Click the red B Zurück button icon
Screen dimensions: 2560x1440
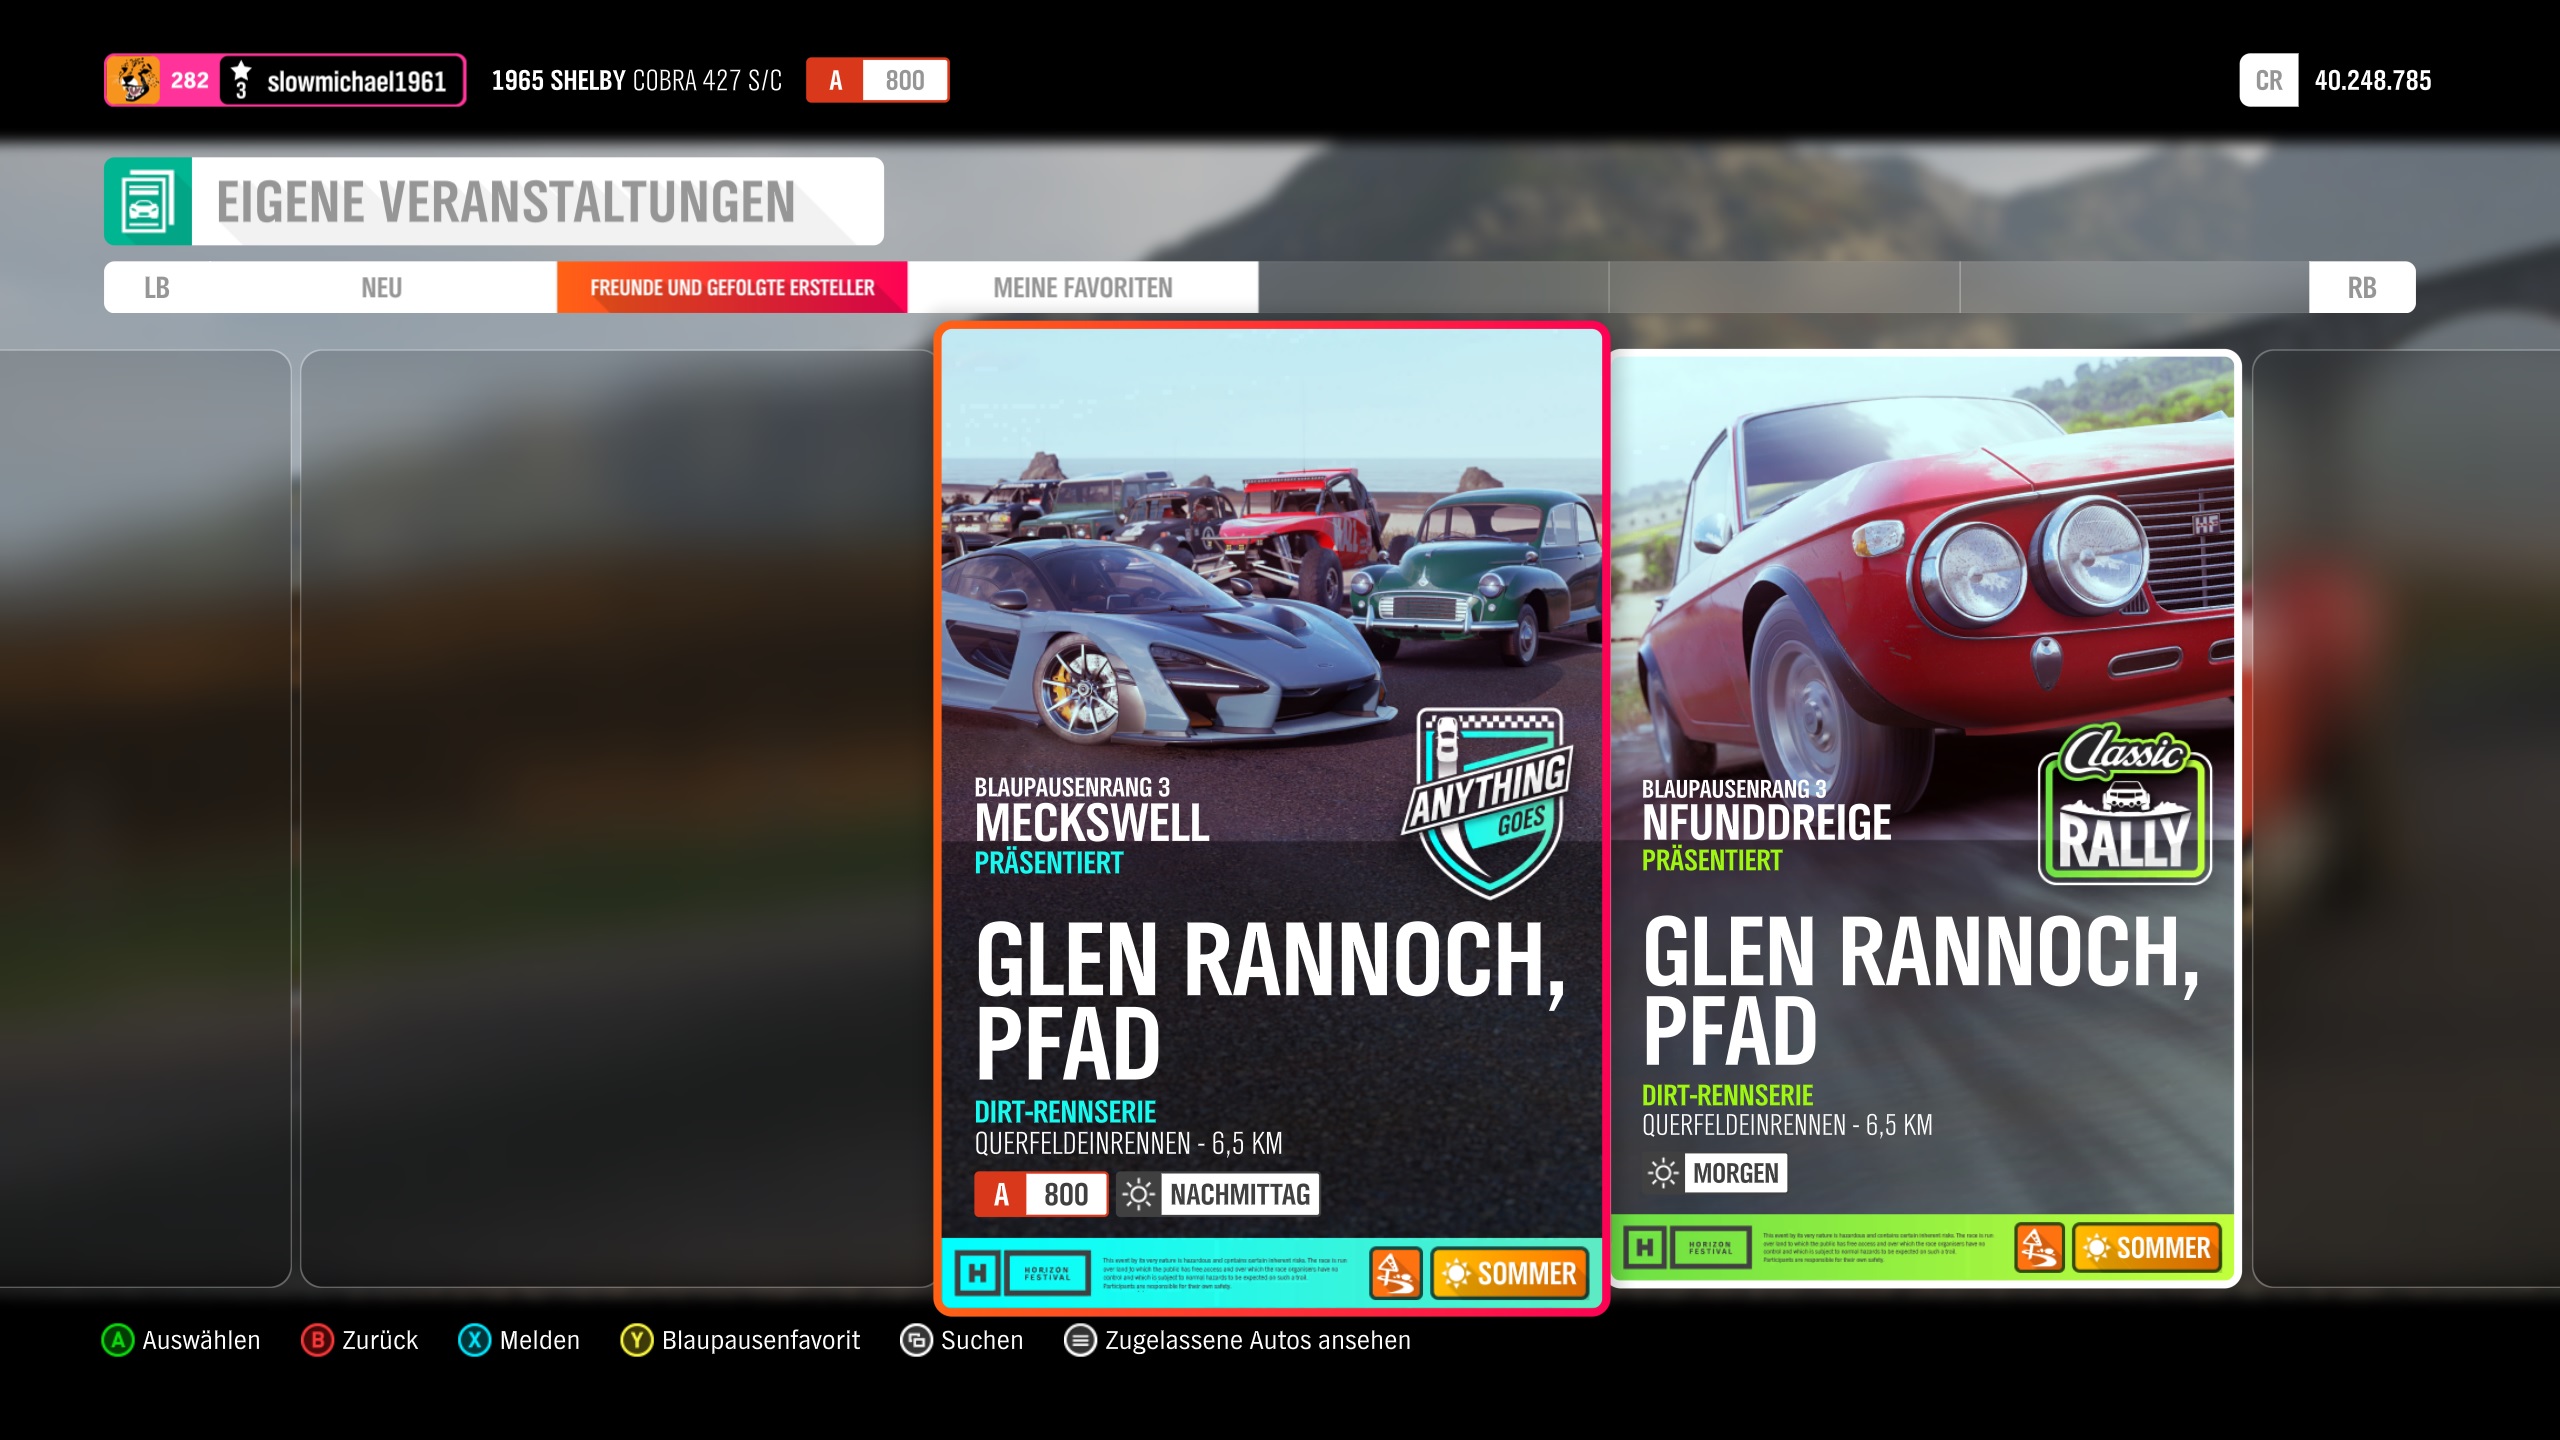(317, 1340)
